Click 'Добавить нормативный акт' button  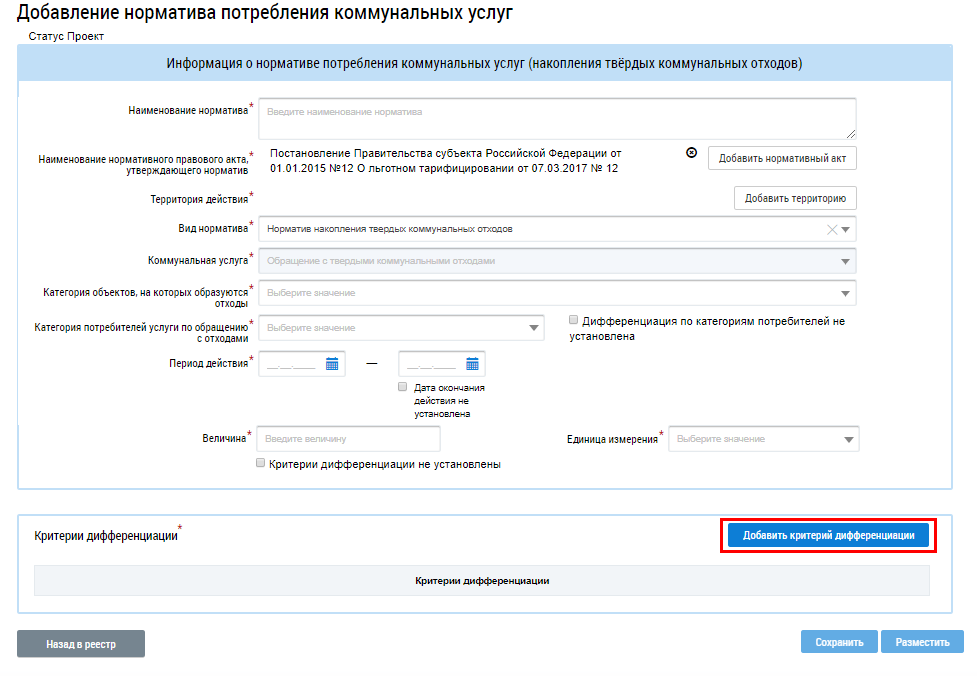782,158
